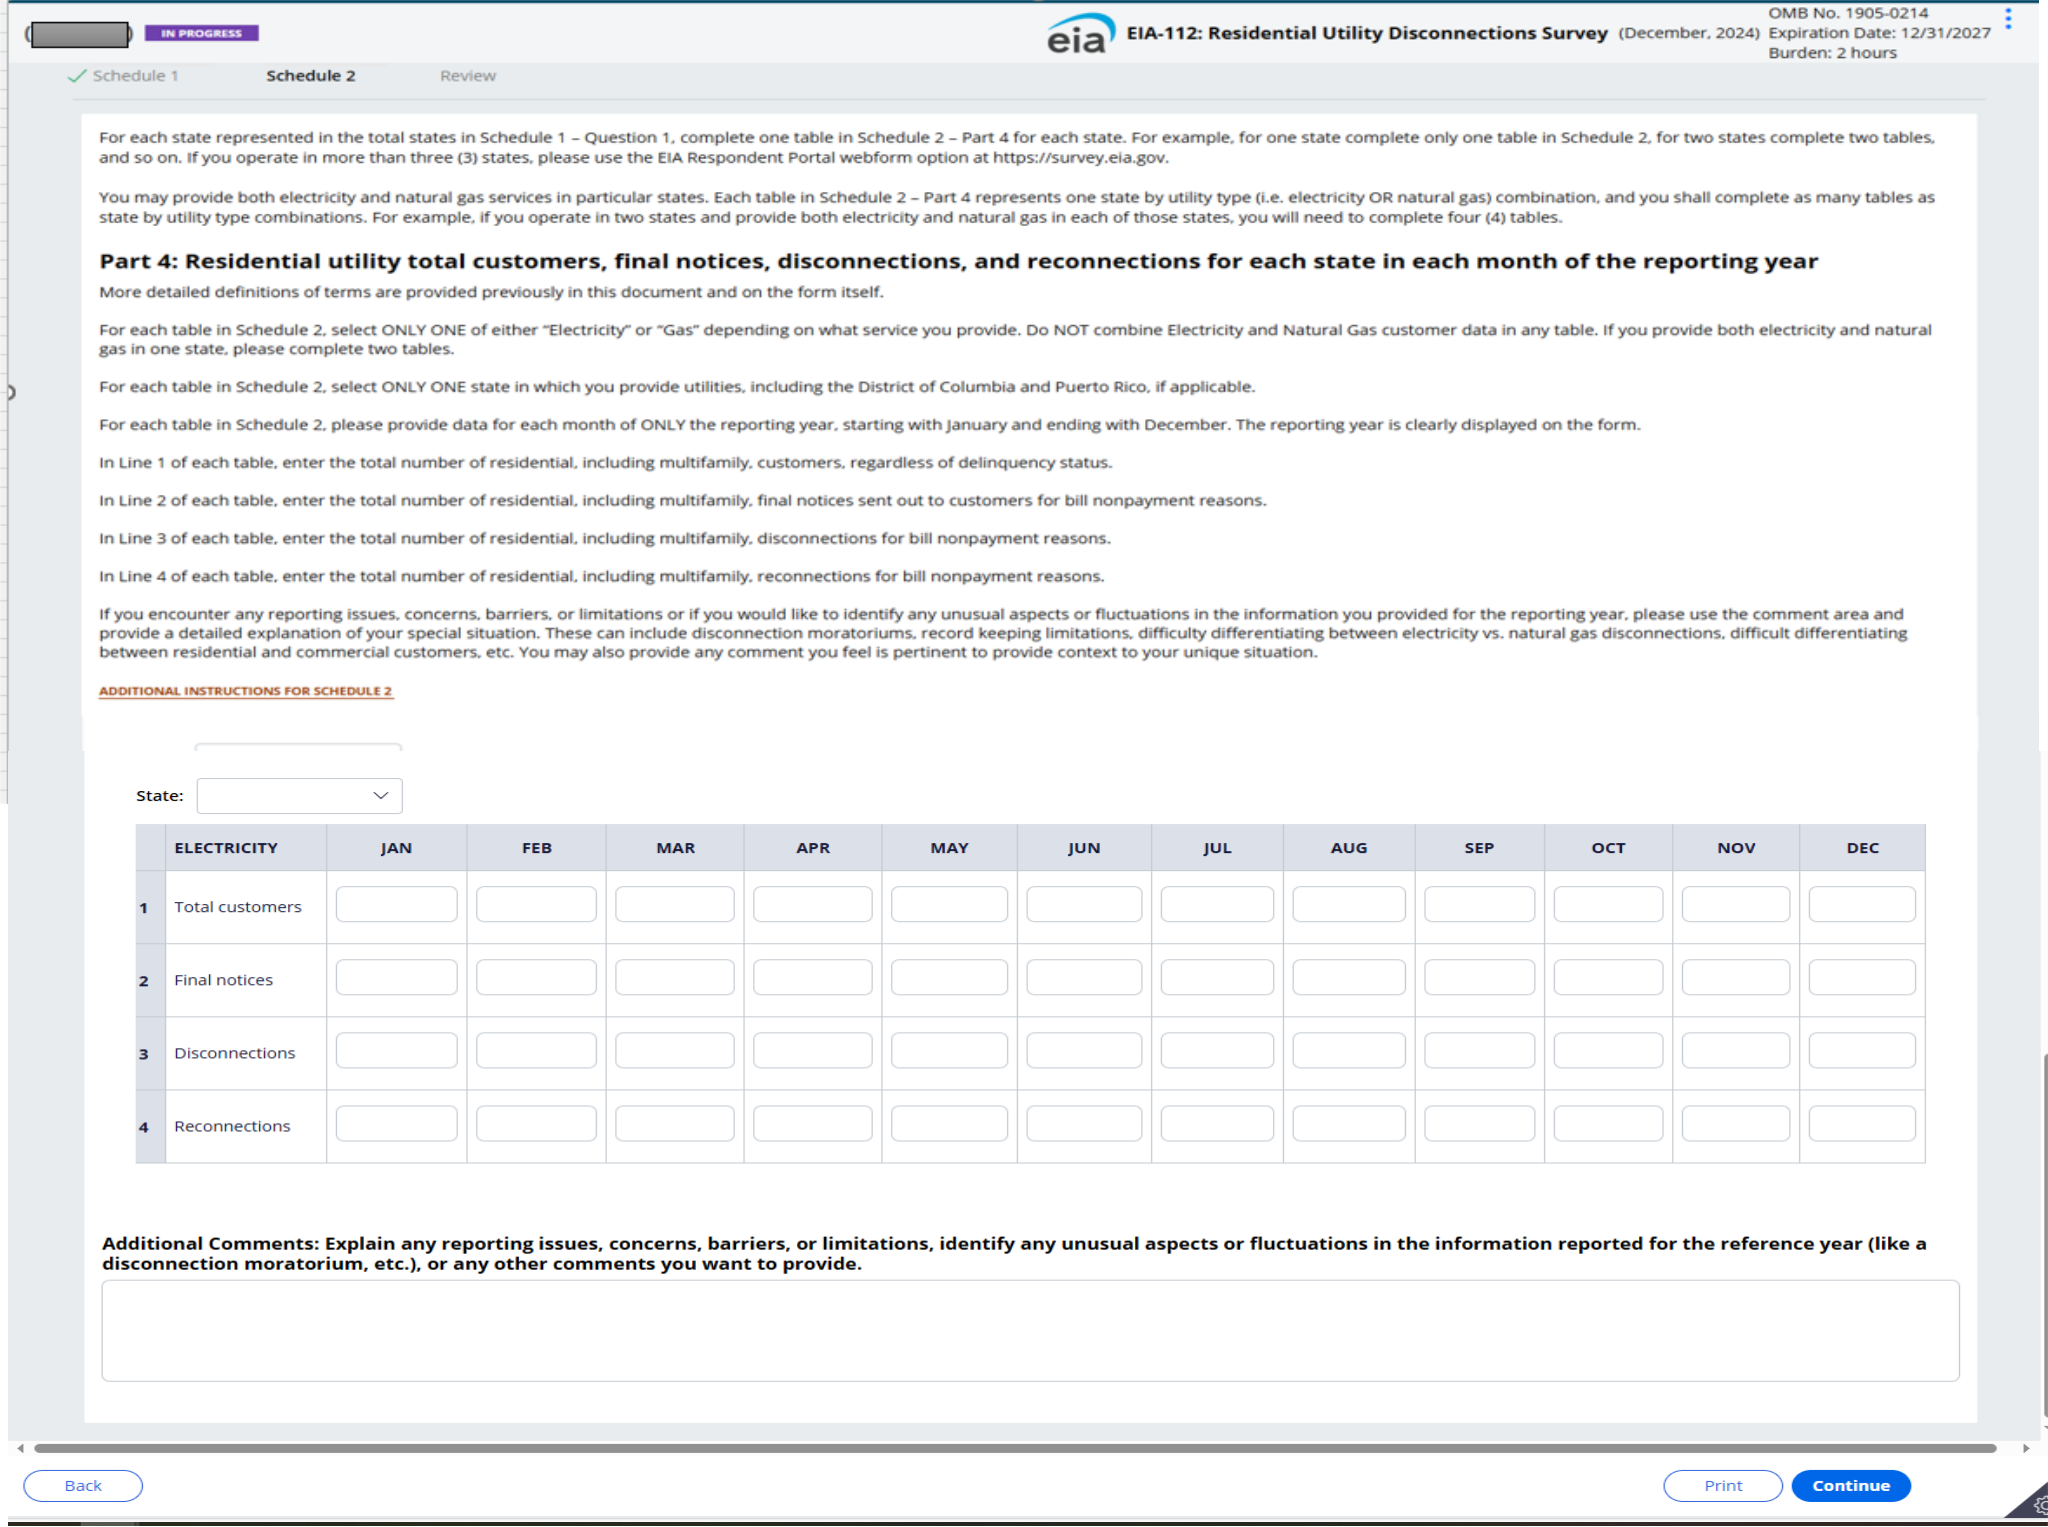Click the horizontal scrollbar track
This screenshot has width=2048, height=1527.
(1014, 1448)
